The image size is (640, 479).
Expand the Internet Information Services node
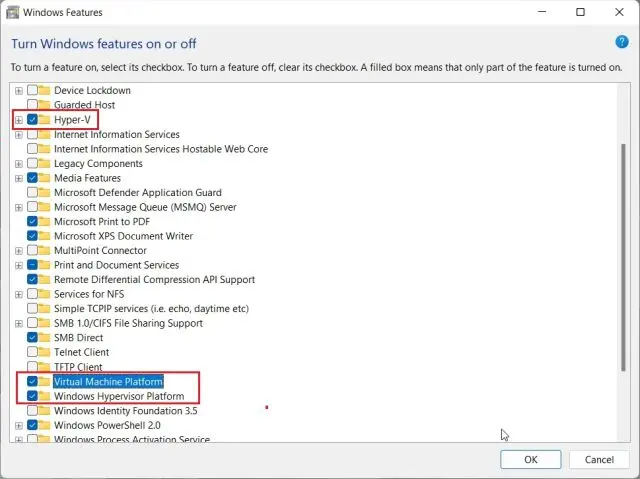[19, 134]
